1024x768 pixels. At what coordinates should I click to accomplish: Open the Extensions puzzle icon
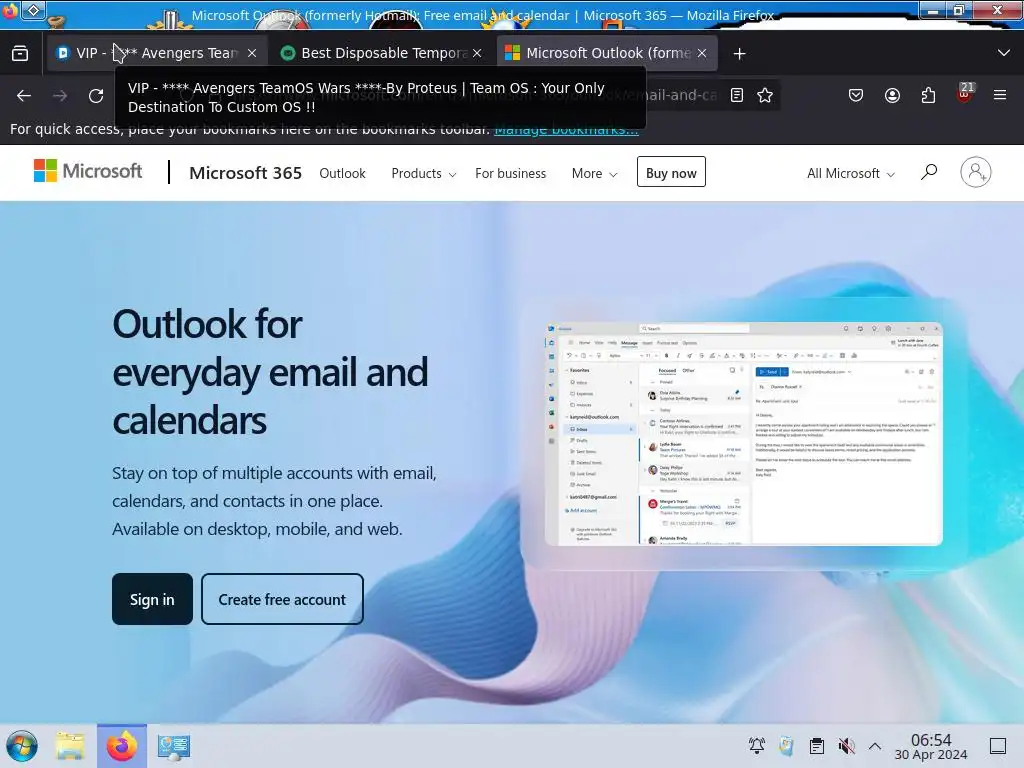pos(928,95)
